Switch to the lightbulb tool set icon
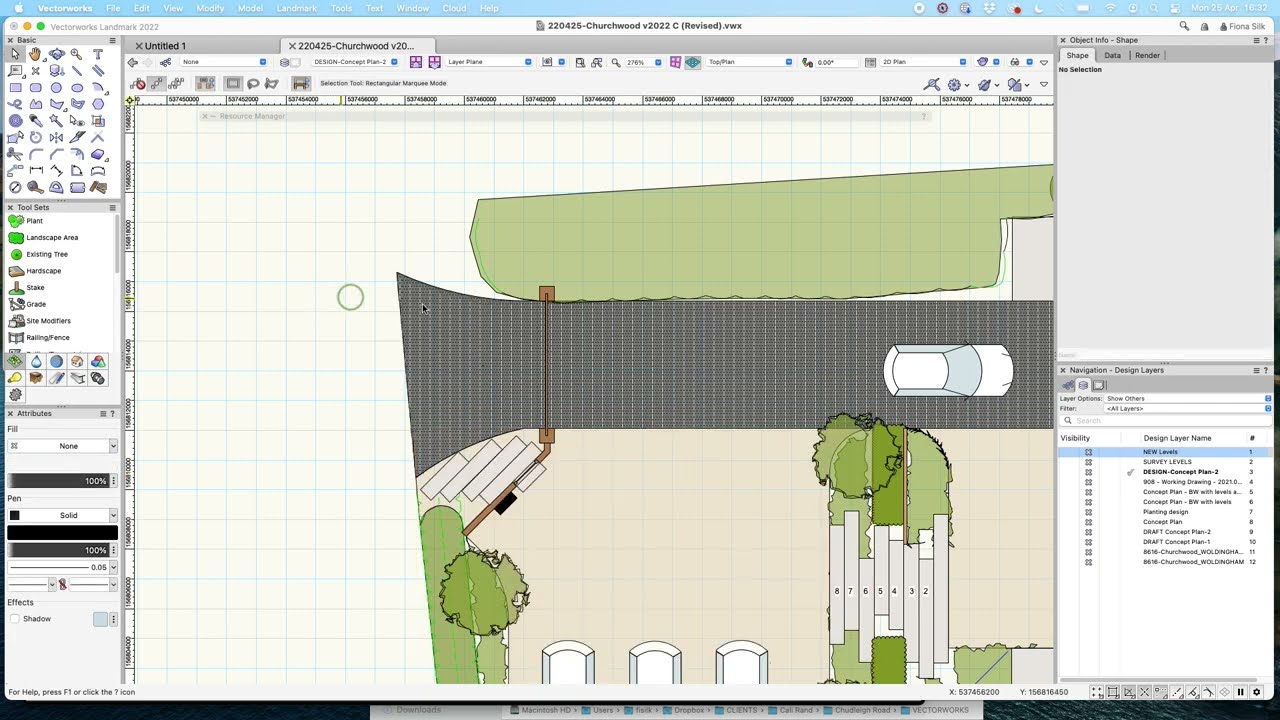The width and height of the screenshot is (1280, 720). tap(15, 378)
